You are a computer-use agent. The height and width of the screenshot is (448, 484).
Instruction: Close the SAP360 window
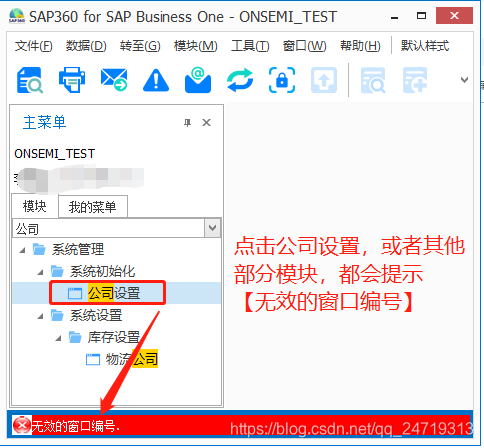454,16
